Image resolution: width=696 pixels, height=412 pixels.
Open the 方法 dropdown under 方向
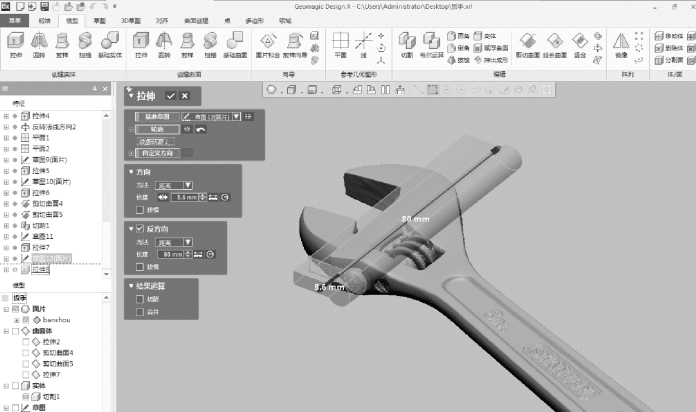click(188, 185)
